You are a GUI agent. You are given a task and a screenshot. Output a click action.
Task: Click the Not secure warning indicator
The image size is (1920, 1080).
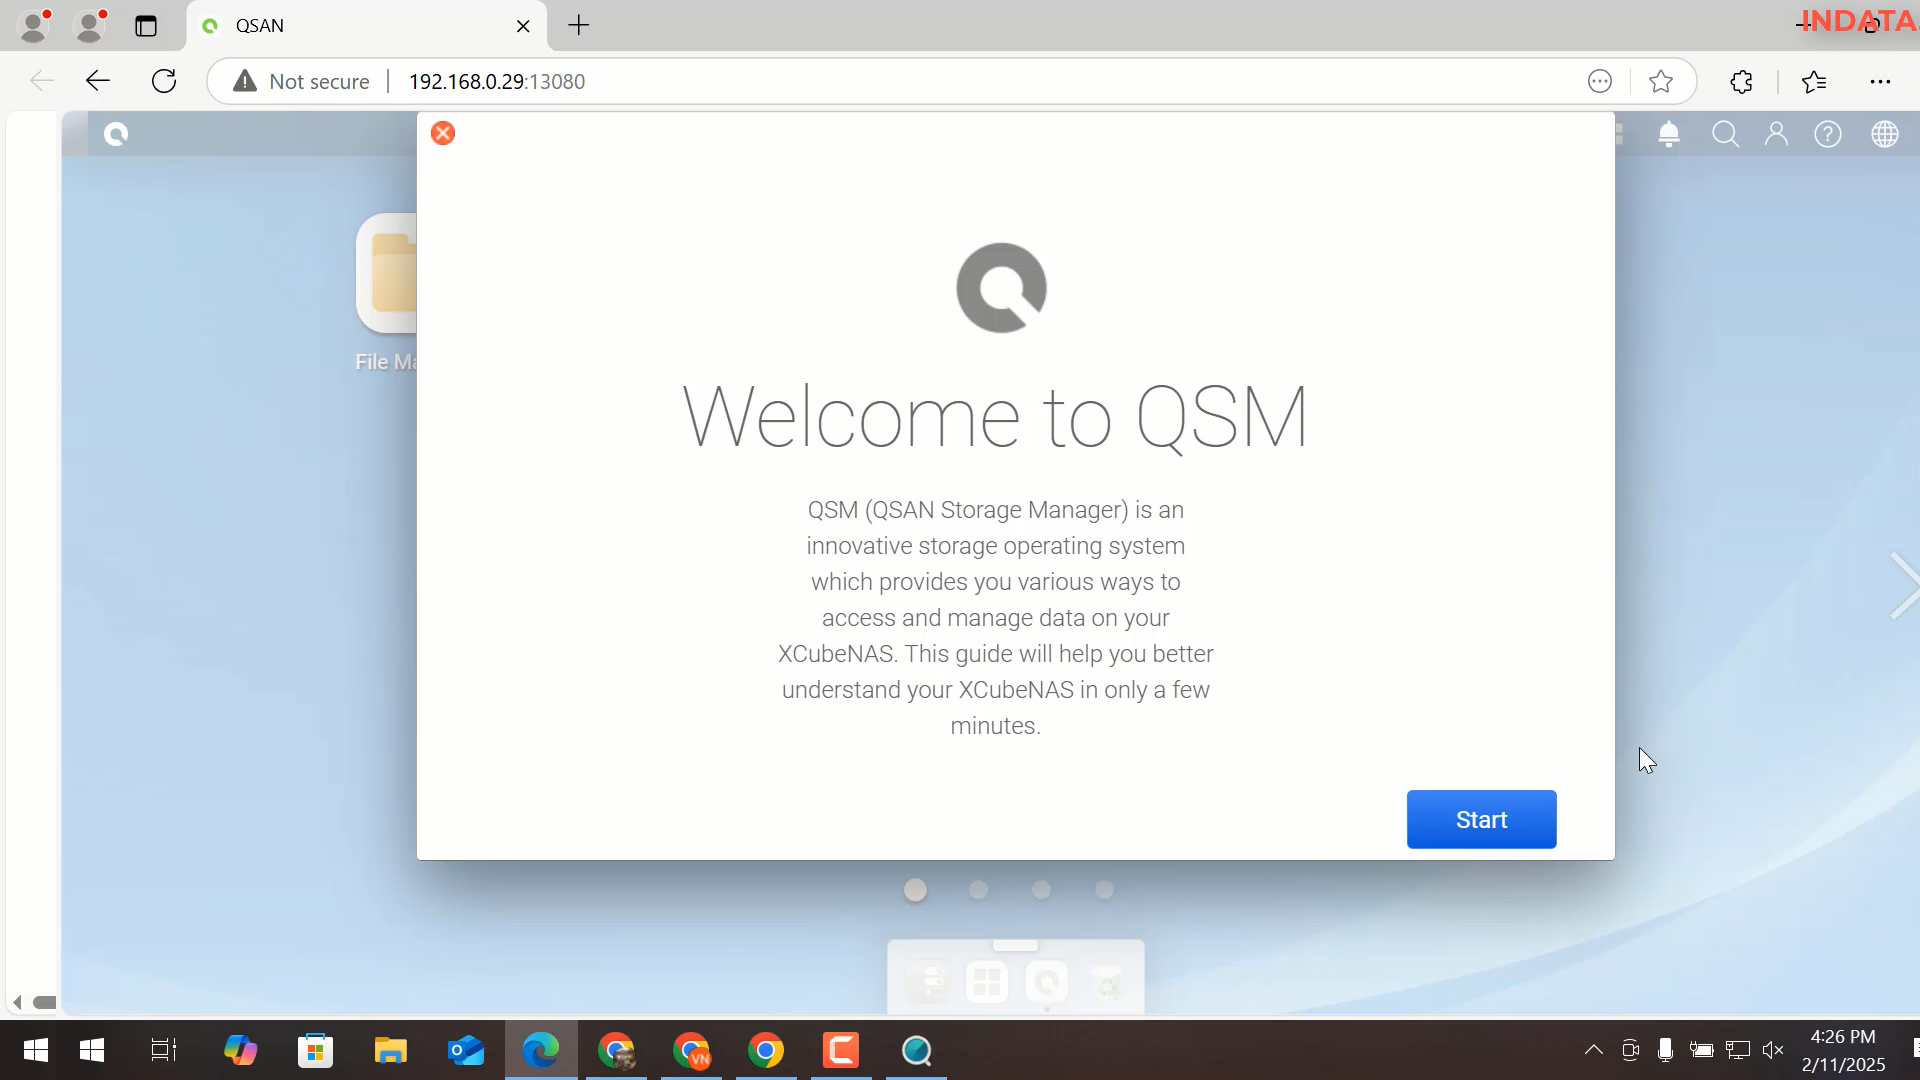point(301,81)
